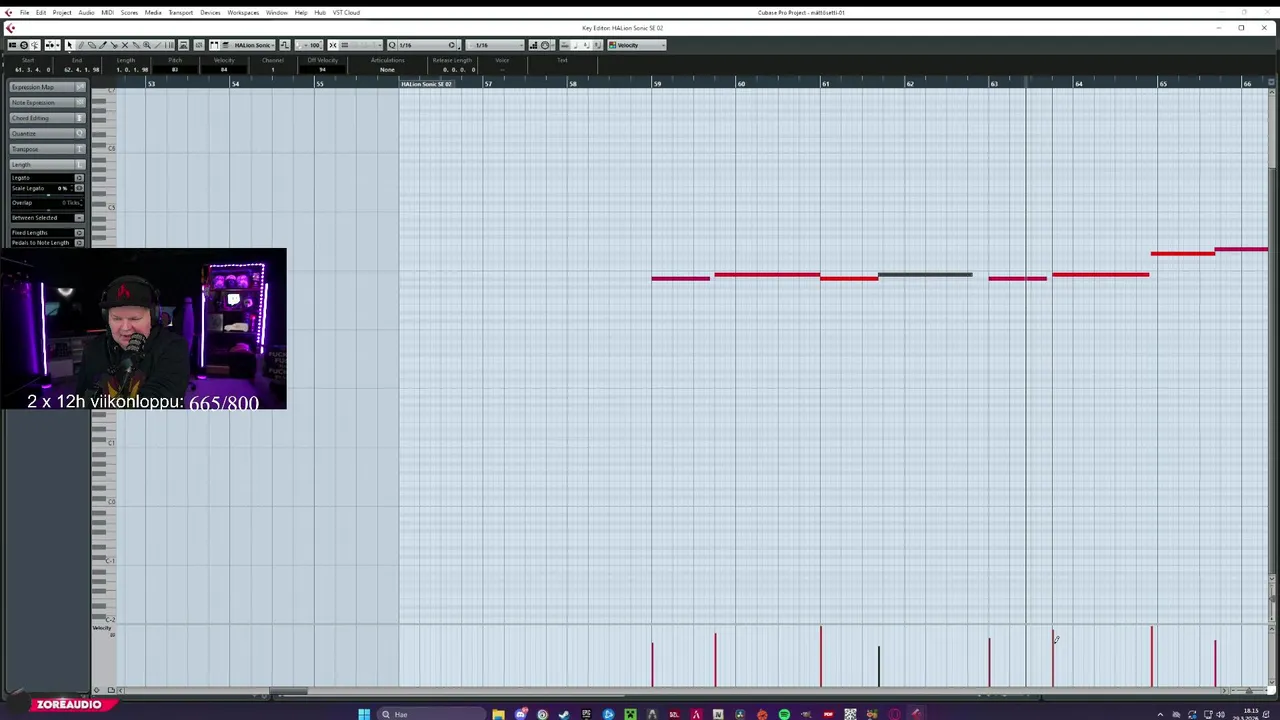Expand the Chord Editing section

click(47, 118)
